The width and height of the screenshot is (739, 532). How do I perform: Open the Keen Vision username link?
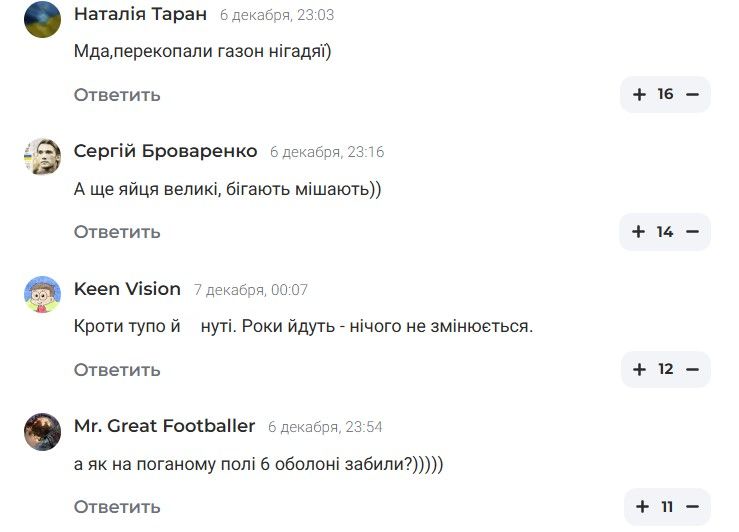click(127, 289)
